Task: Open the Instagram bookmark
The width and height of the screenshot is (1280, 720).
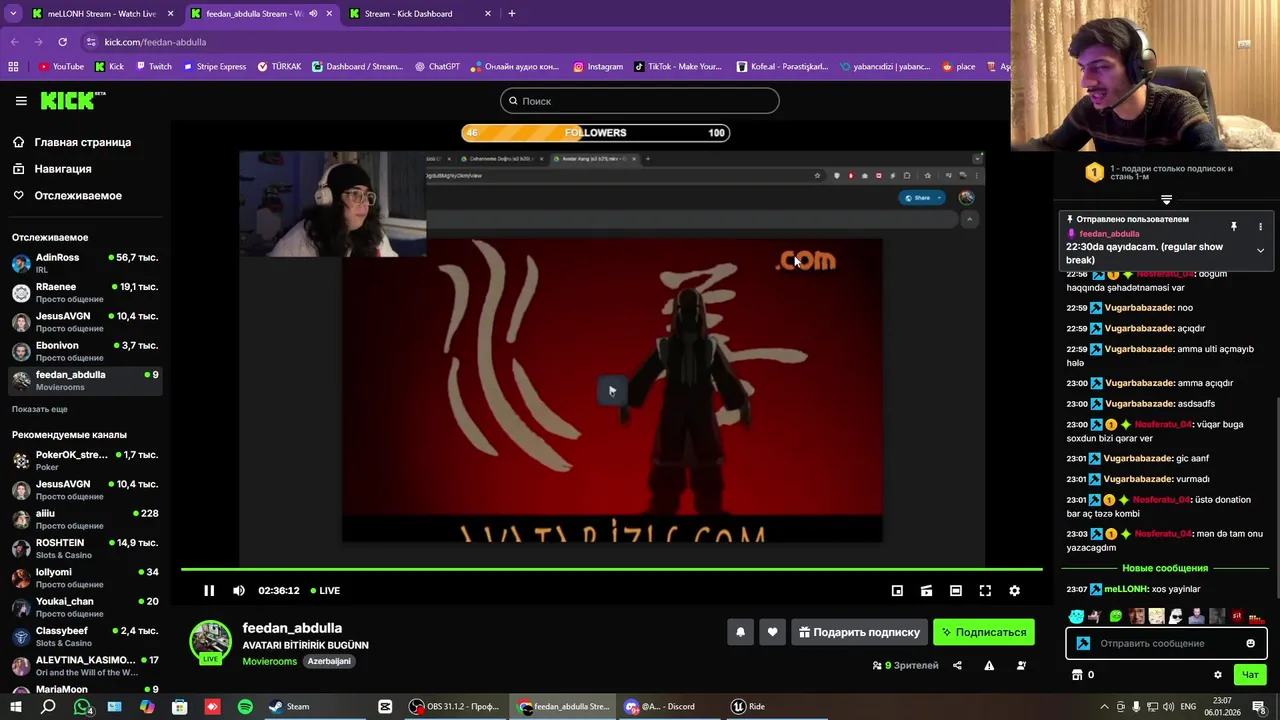Action: coord(598,67)
